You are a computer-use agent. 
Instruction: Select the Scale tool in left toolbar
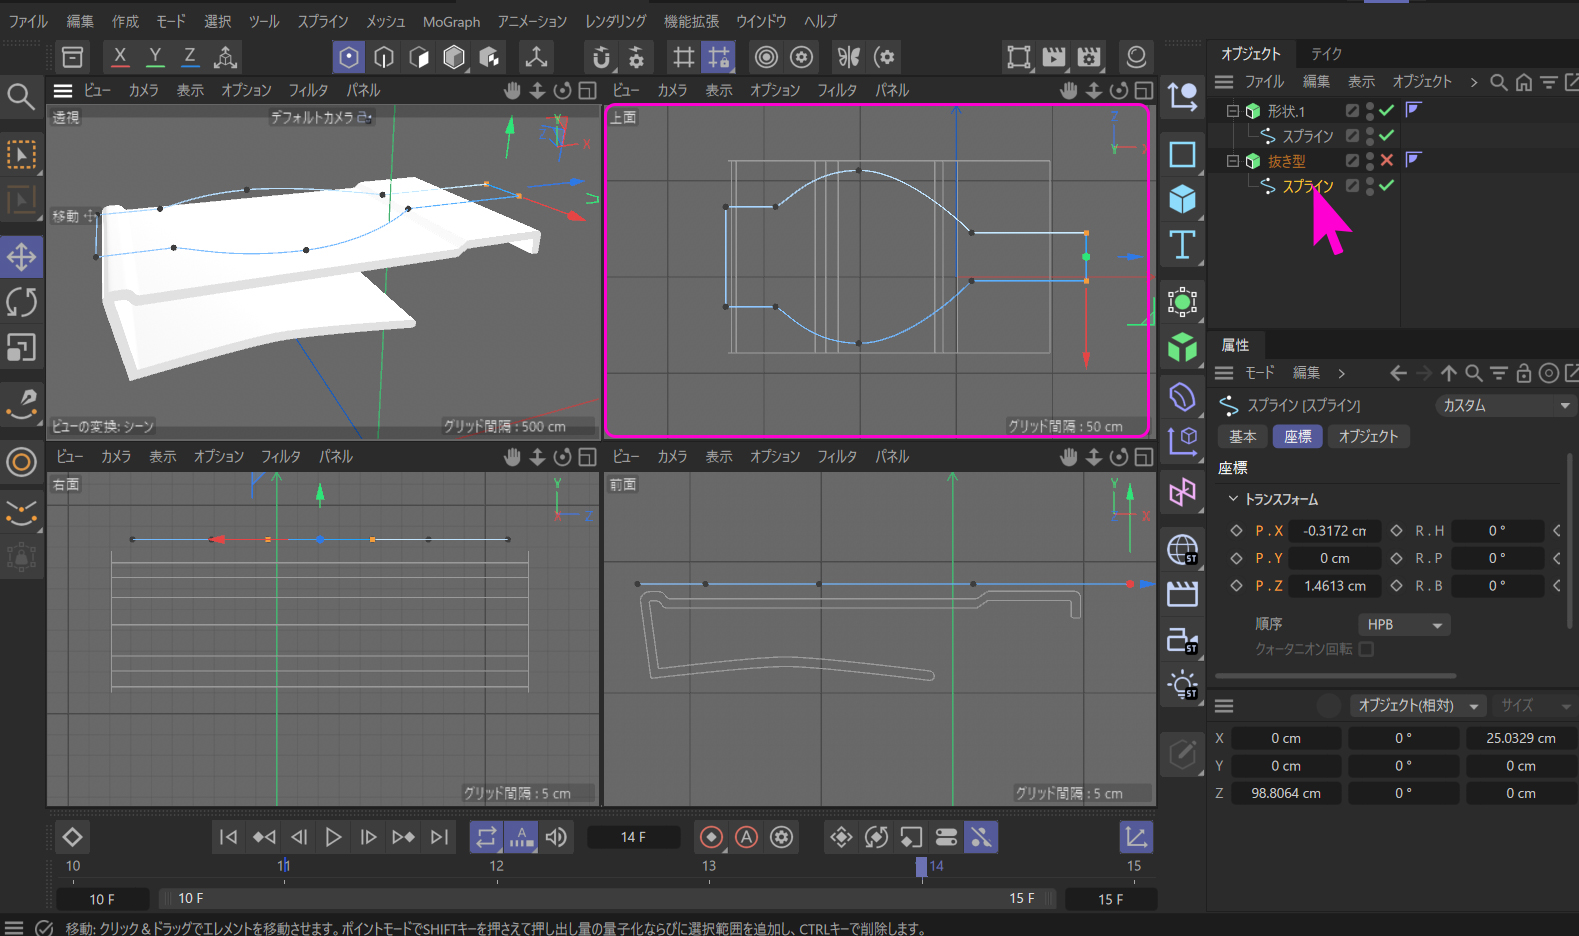coord(21,347)
